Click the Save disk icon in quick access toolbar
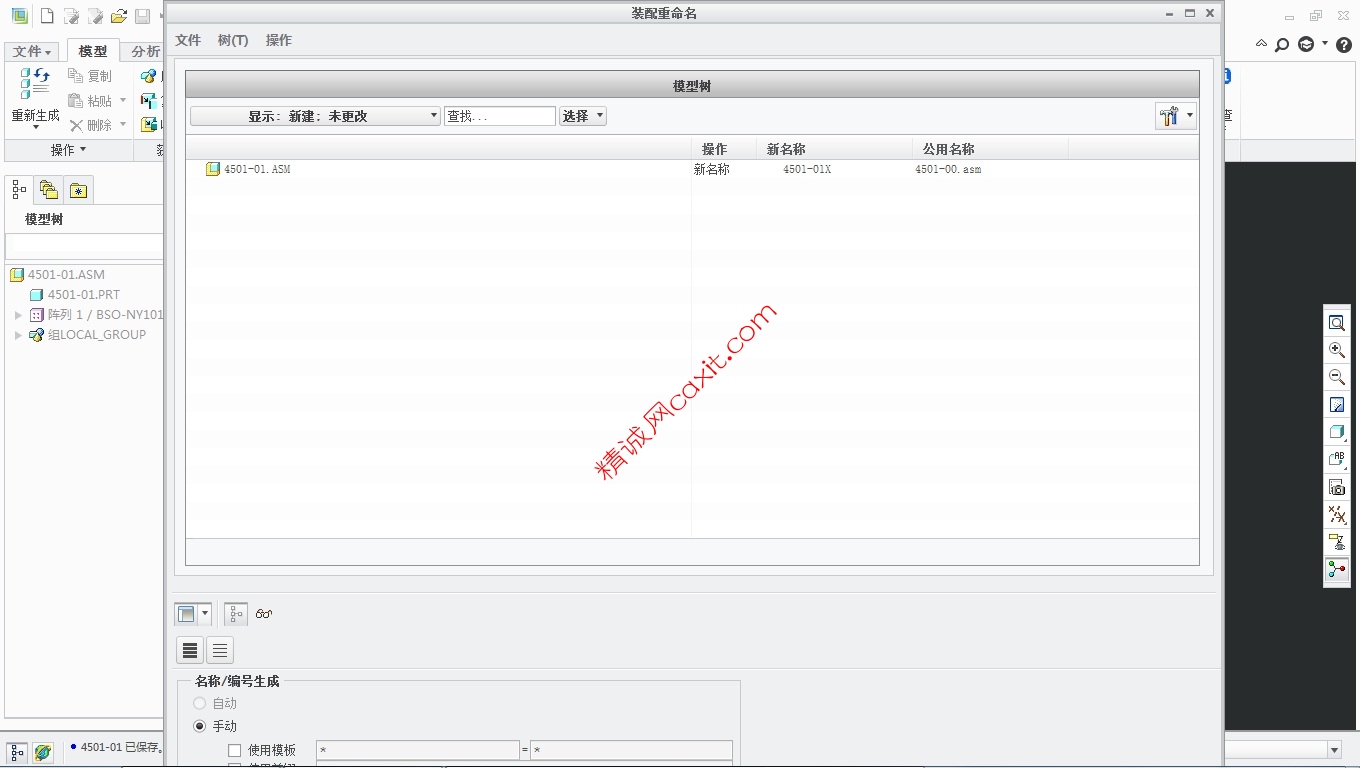This screenshot has height=768, width=1360. 142,16
